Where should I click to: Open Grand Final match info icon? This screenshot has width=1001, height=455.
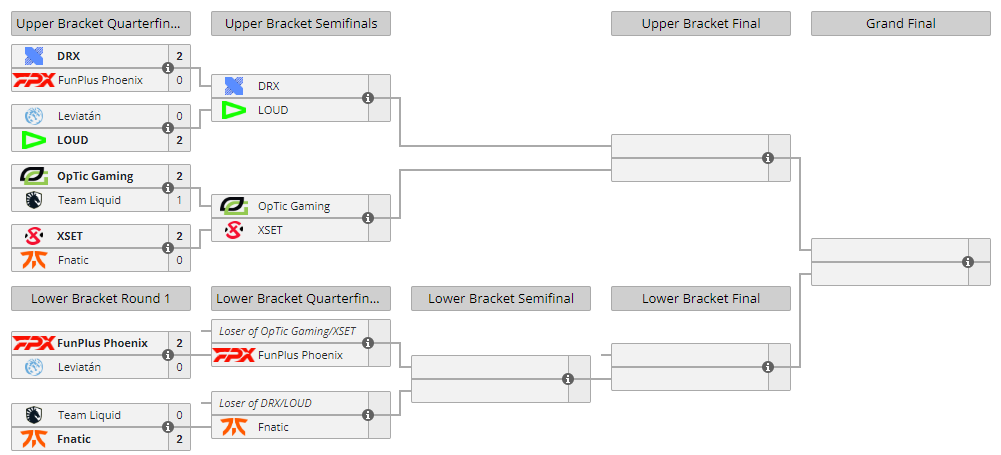click(x=968, y=262)
